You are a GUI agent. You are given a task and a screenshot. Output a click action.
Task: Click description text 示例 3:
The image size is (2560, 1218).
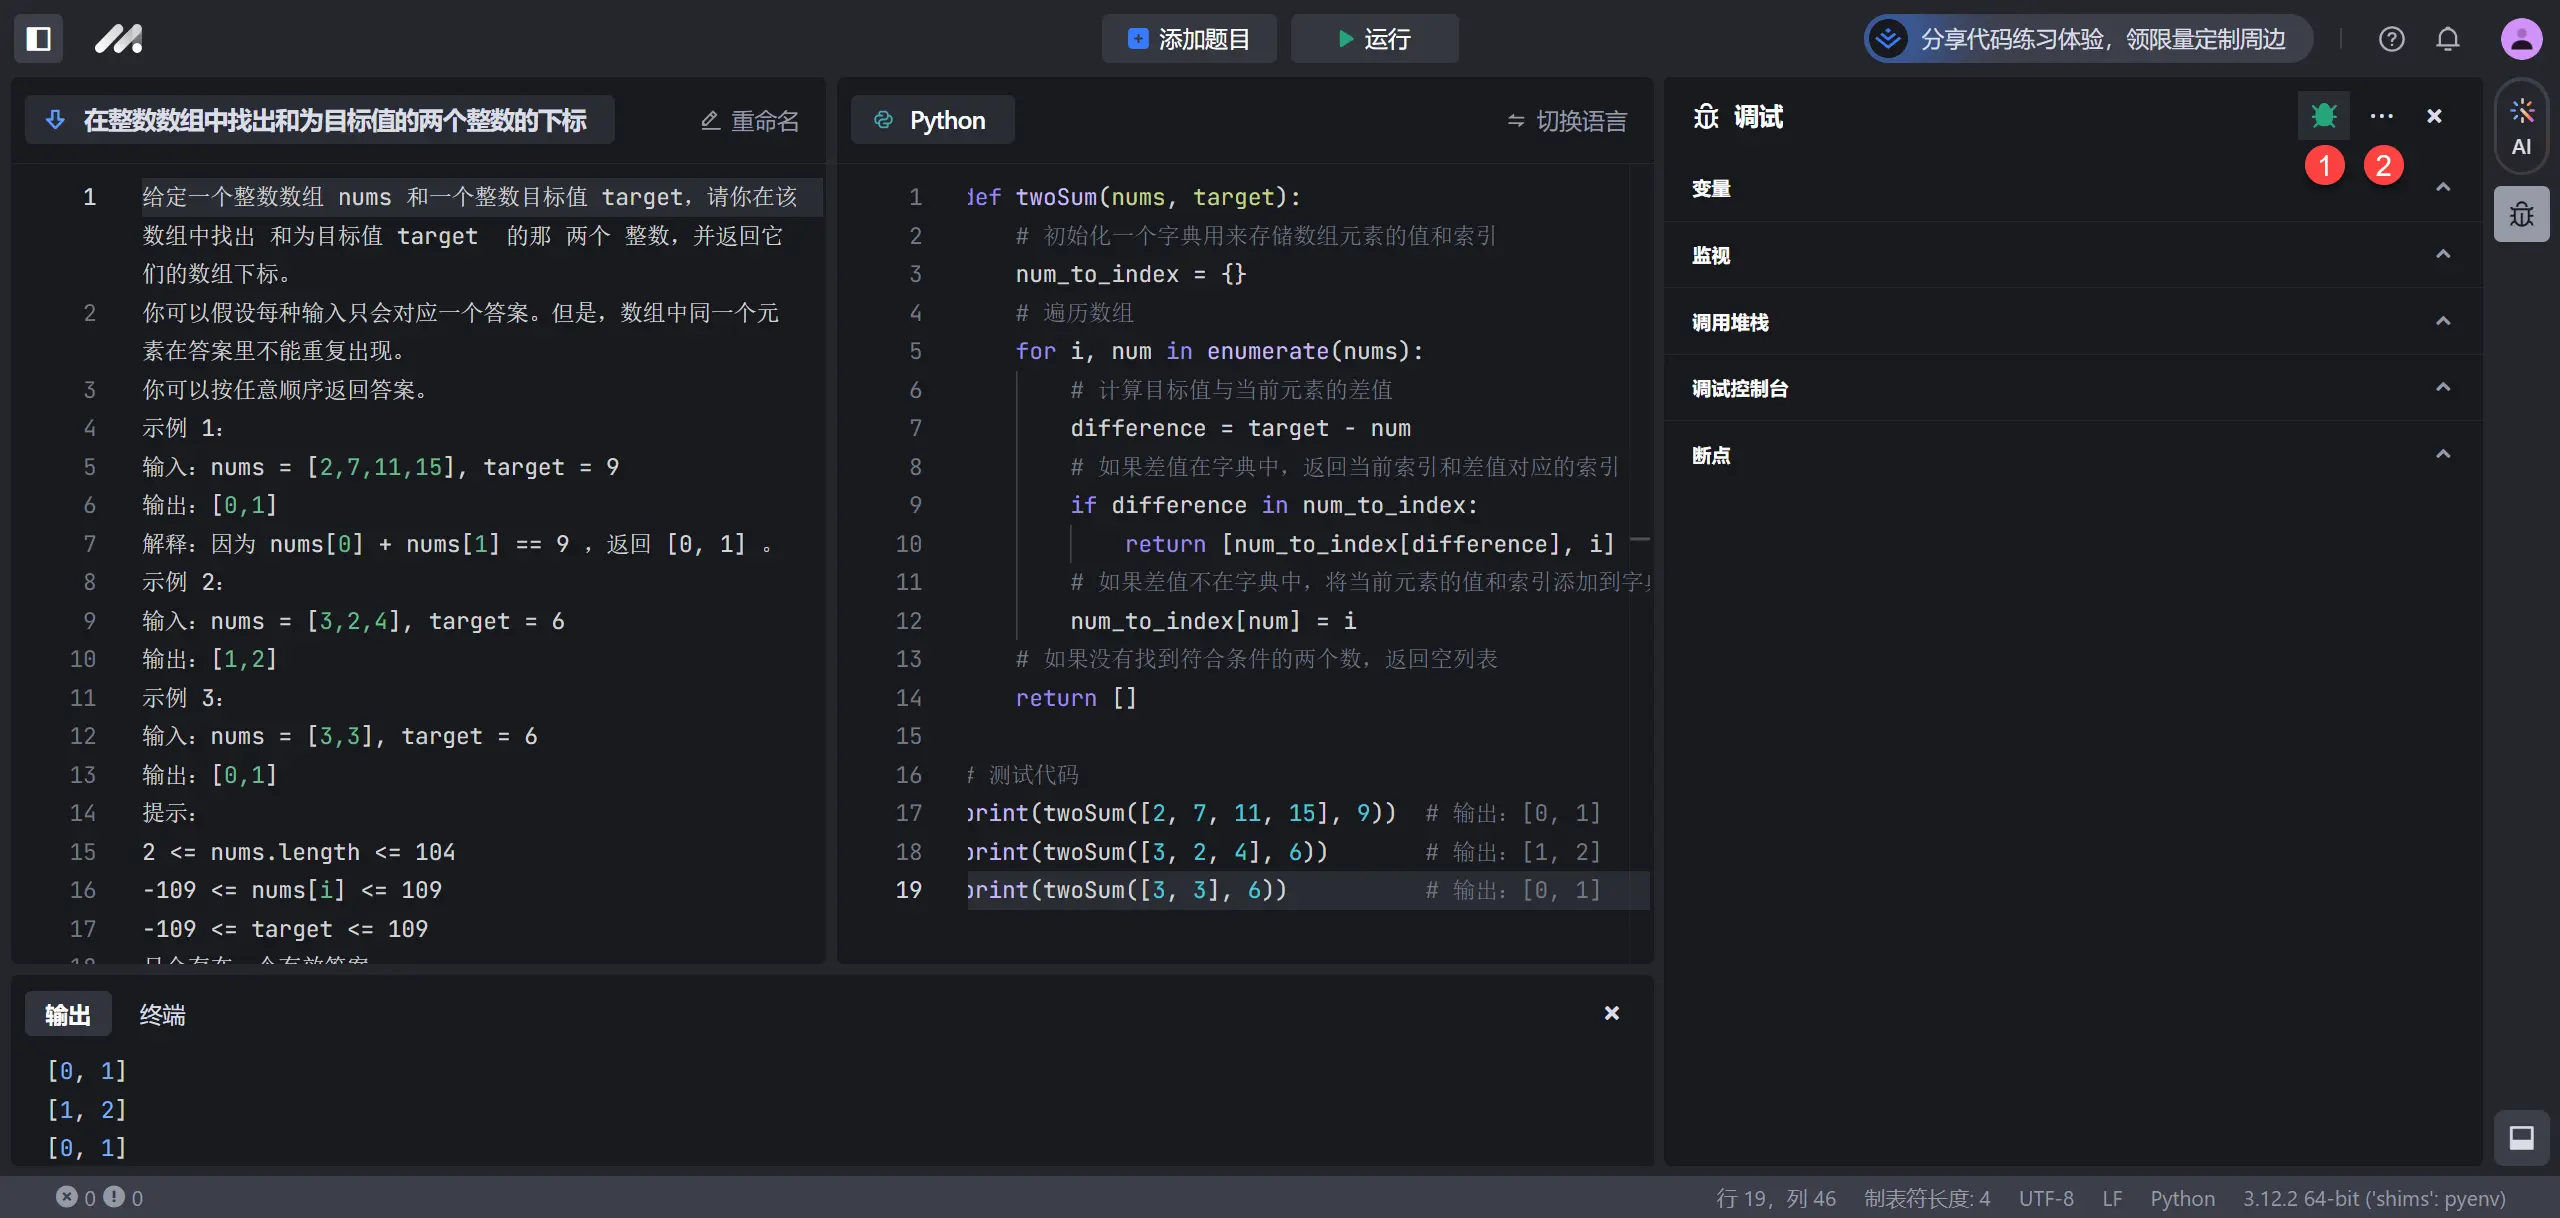182,698
